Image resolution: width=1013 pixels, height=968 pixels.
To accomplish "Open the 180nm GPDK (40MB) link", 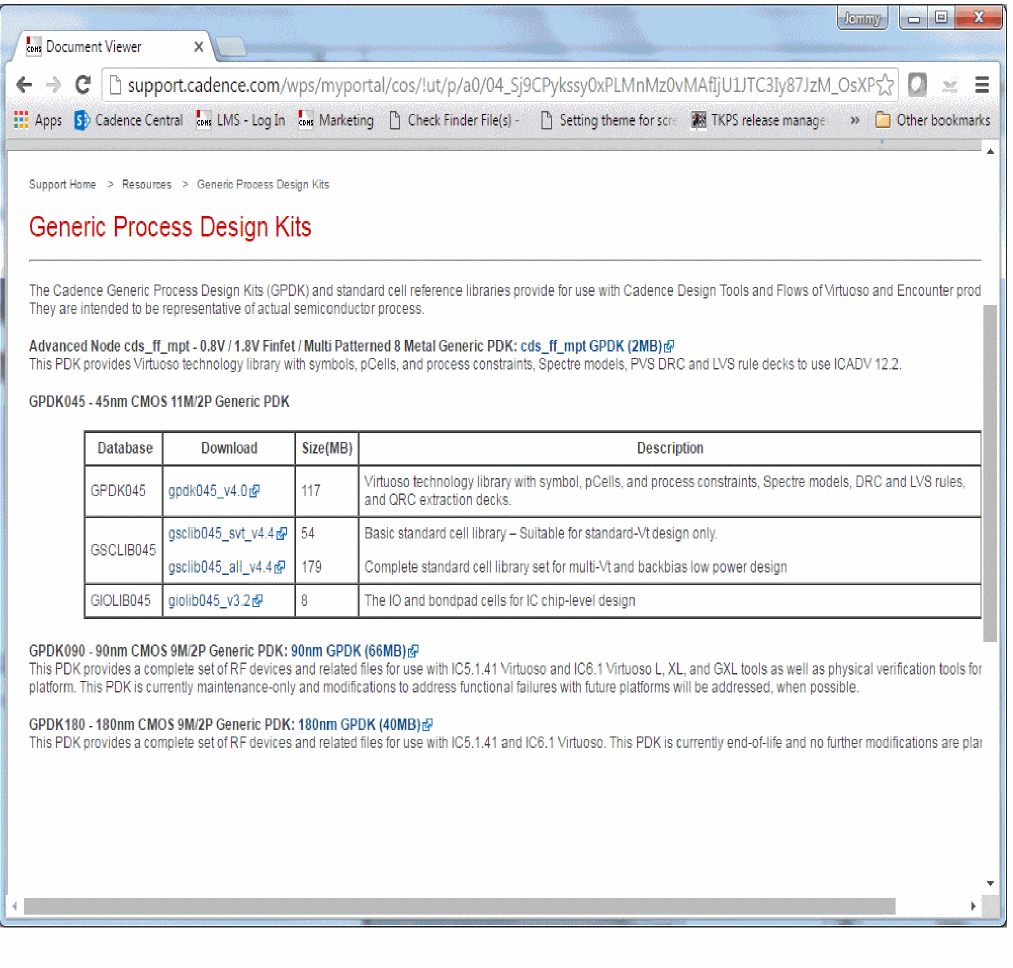I will pos(365,724).
